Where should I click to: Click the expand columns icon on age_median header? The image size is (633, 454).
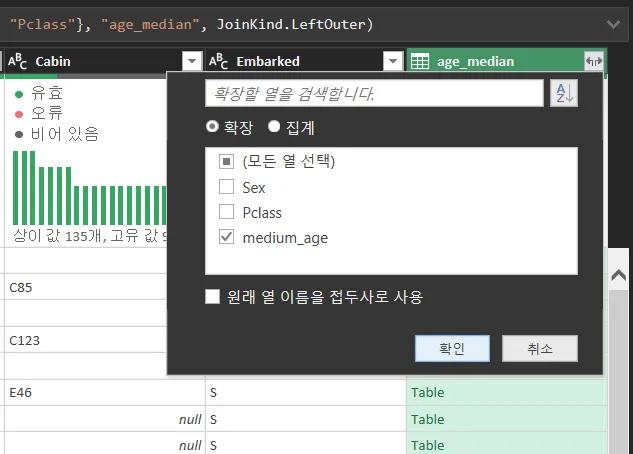[595, 61]
